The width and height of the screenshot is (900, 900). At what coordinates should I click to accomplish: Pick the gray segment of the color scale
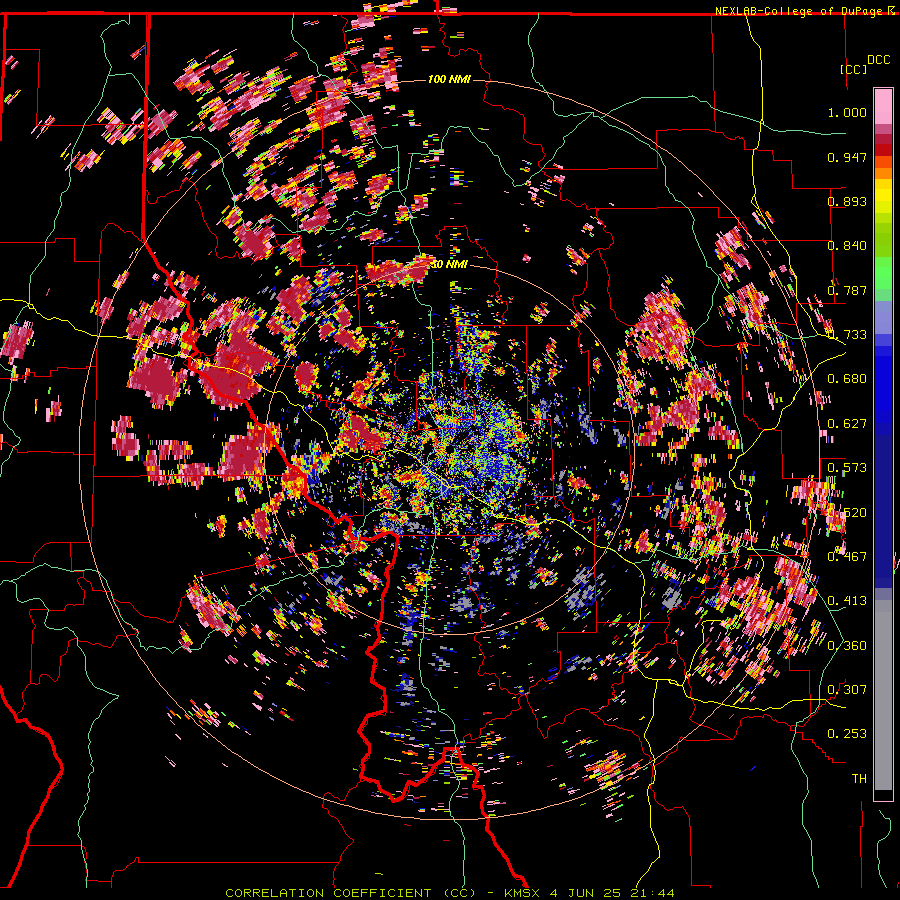[x=883, y=695]
